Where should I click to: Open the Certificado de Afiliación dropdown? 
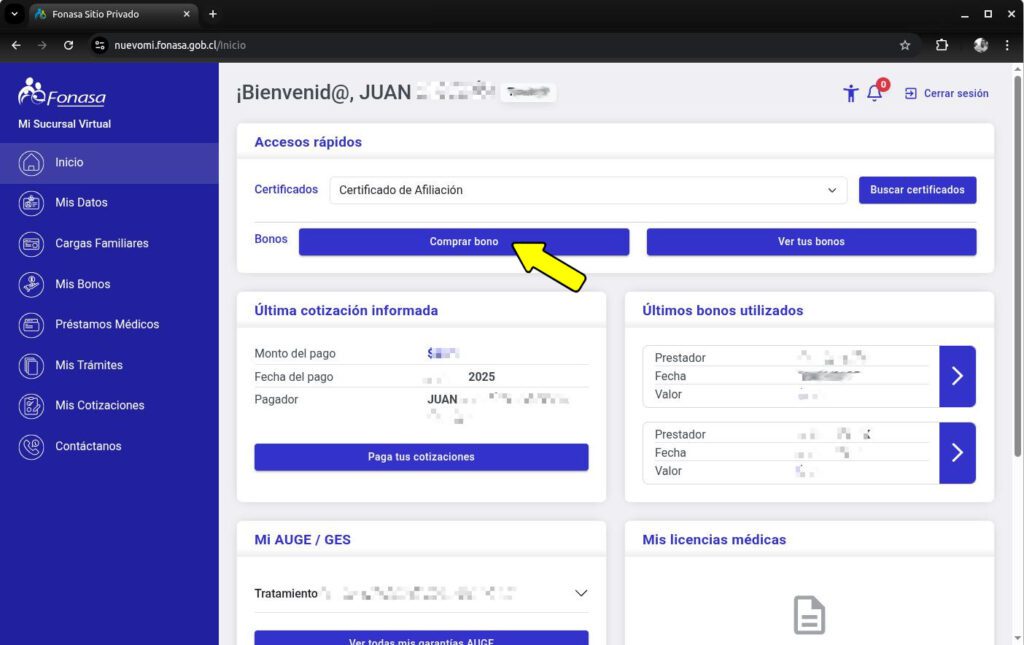(x=588, y=190)
